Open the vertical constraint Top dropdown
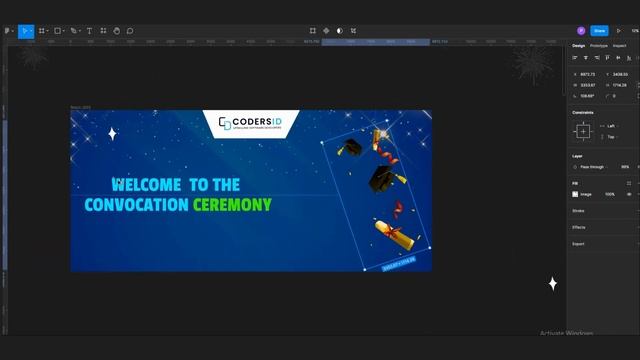The height and width of the screenshot is (360, 640). 609,137
